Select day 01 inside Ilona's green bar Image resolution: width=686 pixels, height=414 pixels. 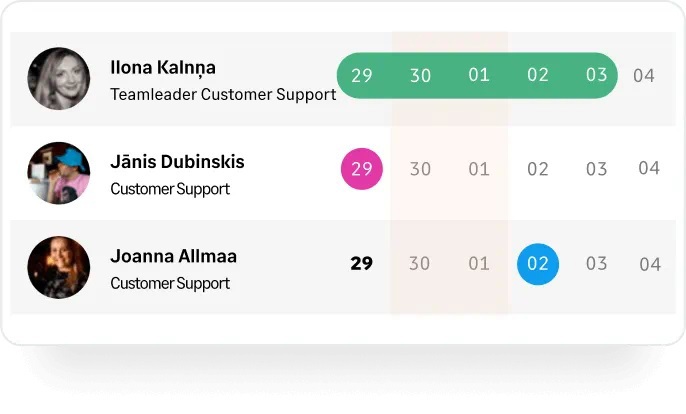pos(479,75)
